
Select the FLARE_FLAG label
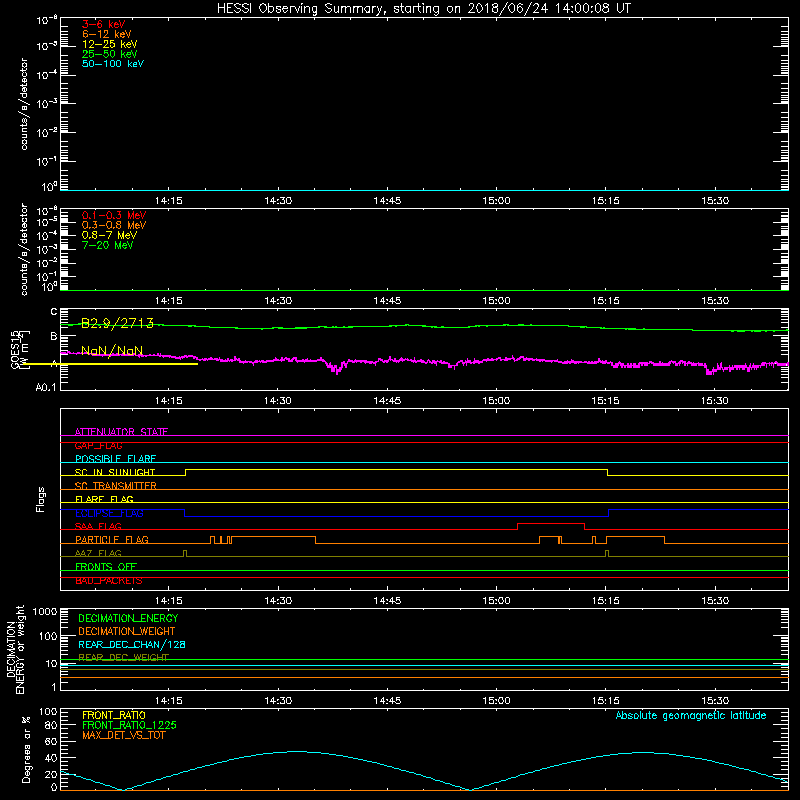[104, 499]
